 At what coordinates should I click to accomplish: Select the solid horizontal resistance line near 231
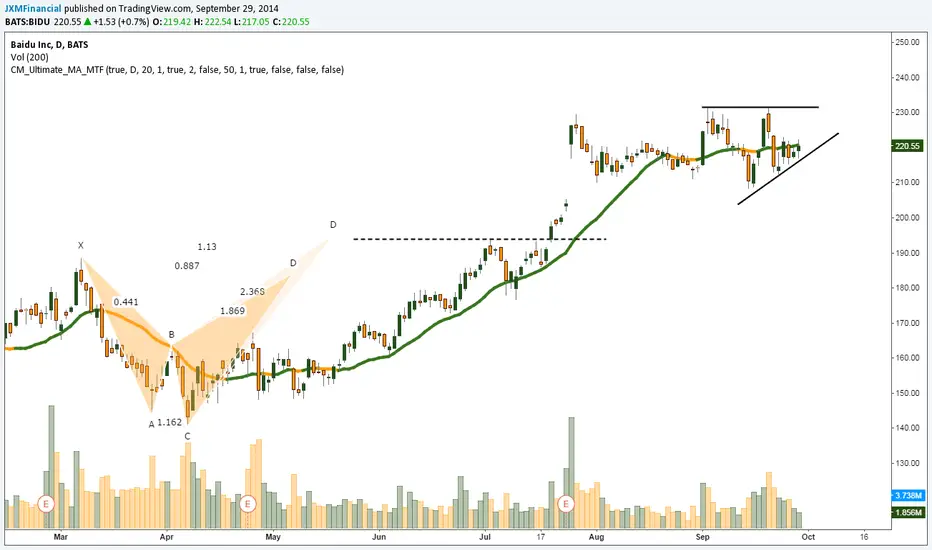point(760,107)
